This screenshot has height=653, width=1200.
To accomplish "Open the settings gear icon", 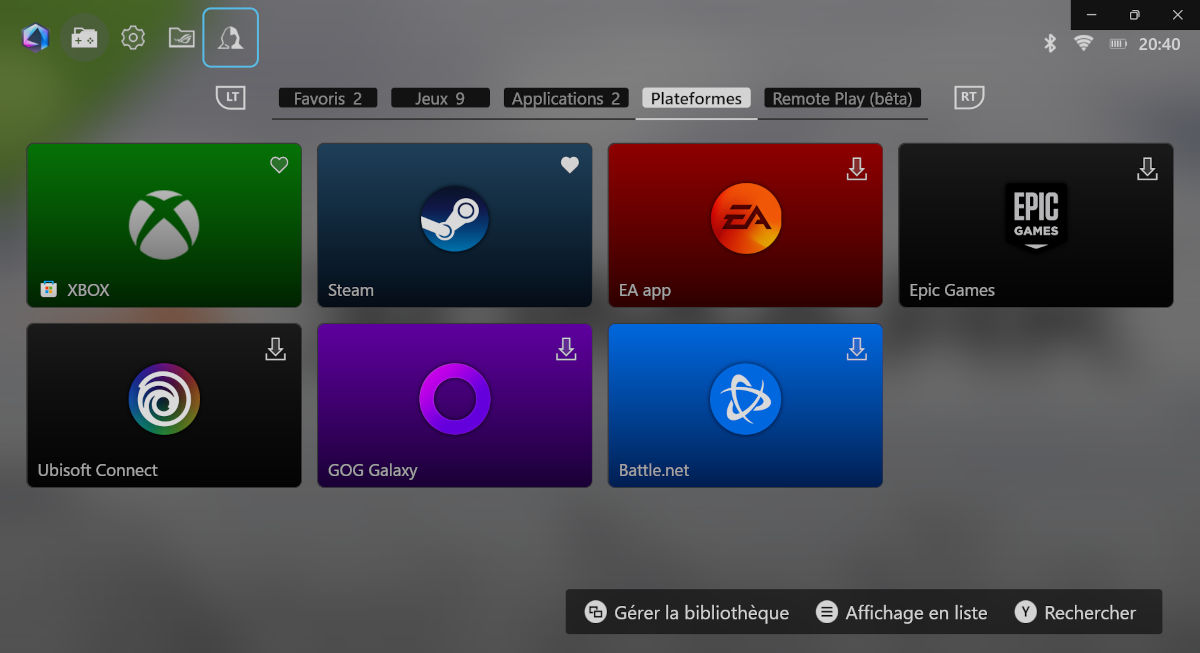I will click(133, 38).
